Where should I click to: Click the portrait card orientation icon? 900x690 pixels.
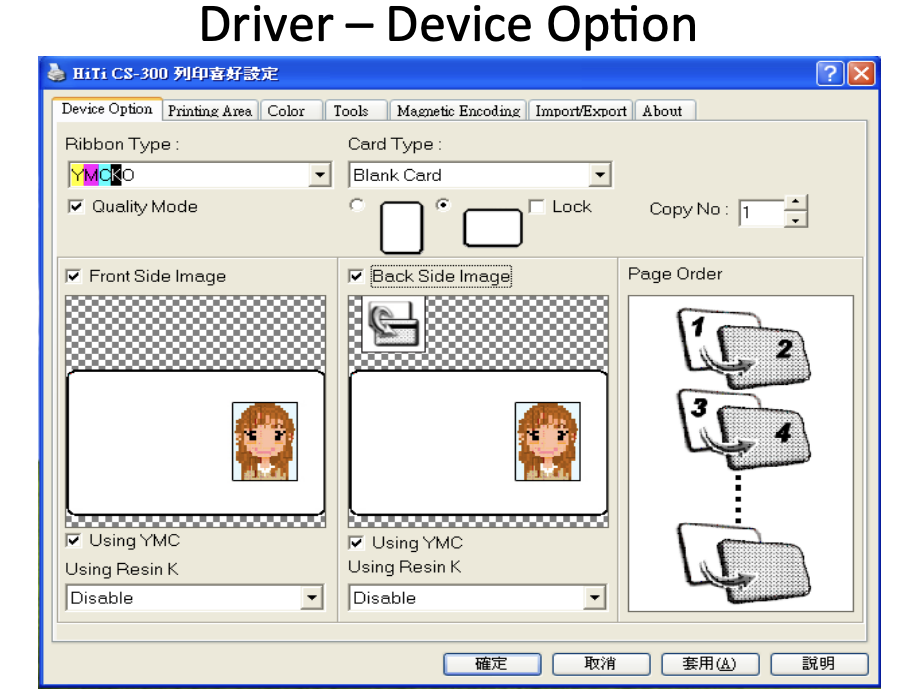(x=402, y=227)
